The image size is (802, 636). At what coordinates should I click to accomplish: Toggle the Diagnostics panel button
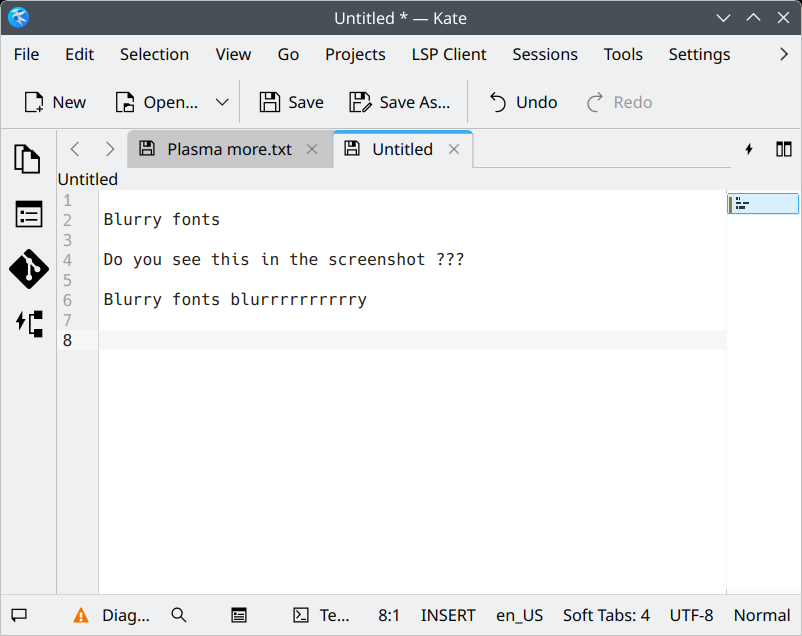point(112,615)
